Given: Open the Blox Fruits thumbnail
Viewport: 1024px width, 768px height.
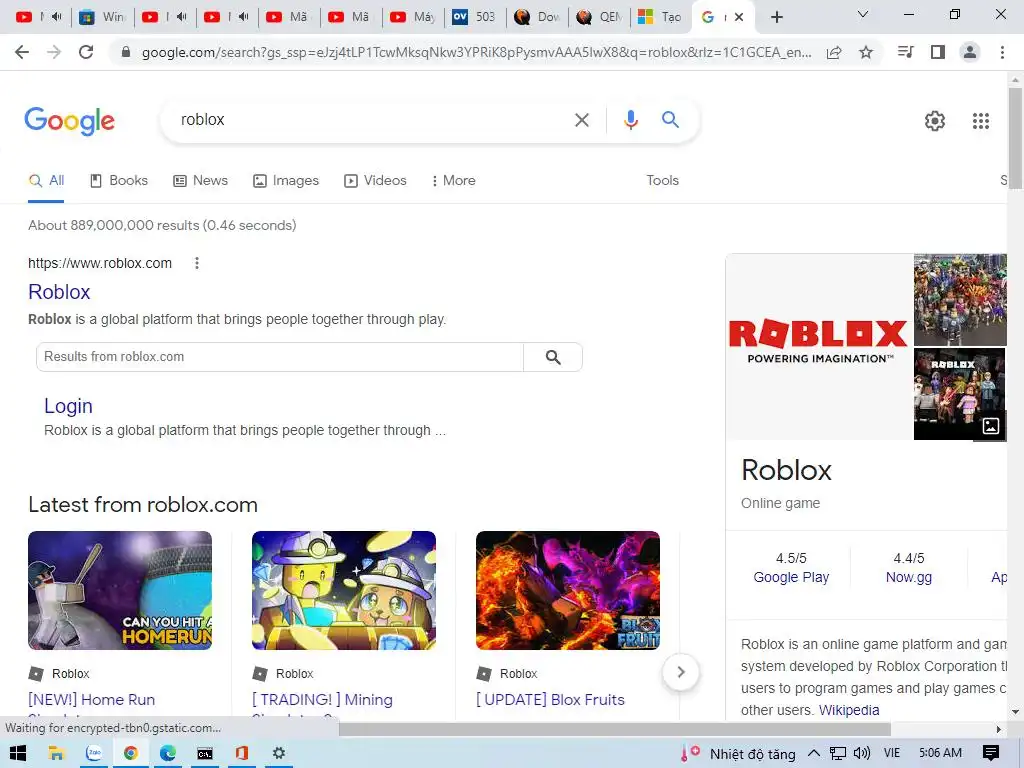Looking at the screenshot, I should (x=568, y=590).
